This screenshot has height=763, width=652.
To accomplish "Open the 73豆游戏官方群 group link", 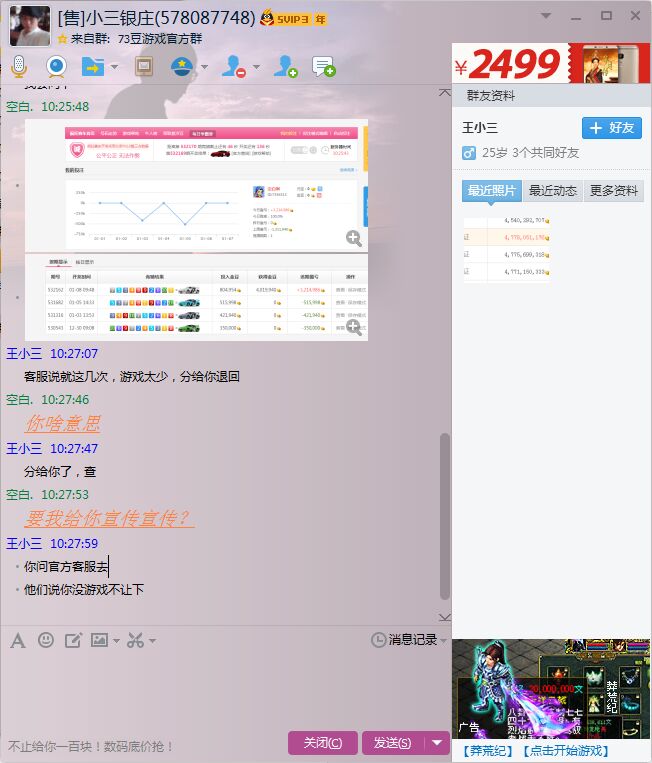I will click(160, 39).
